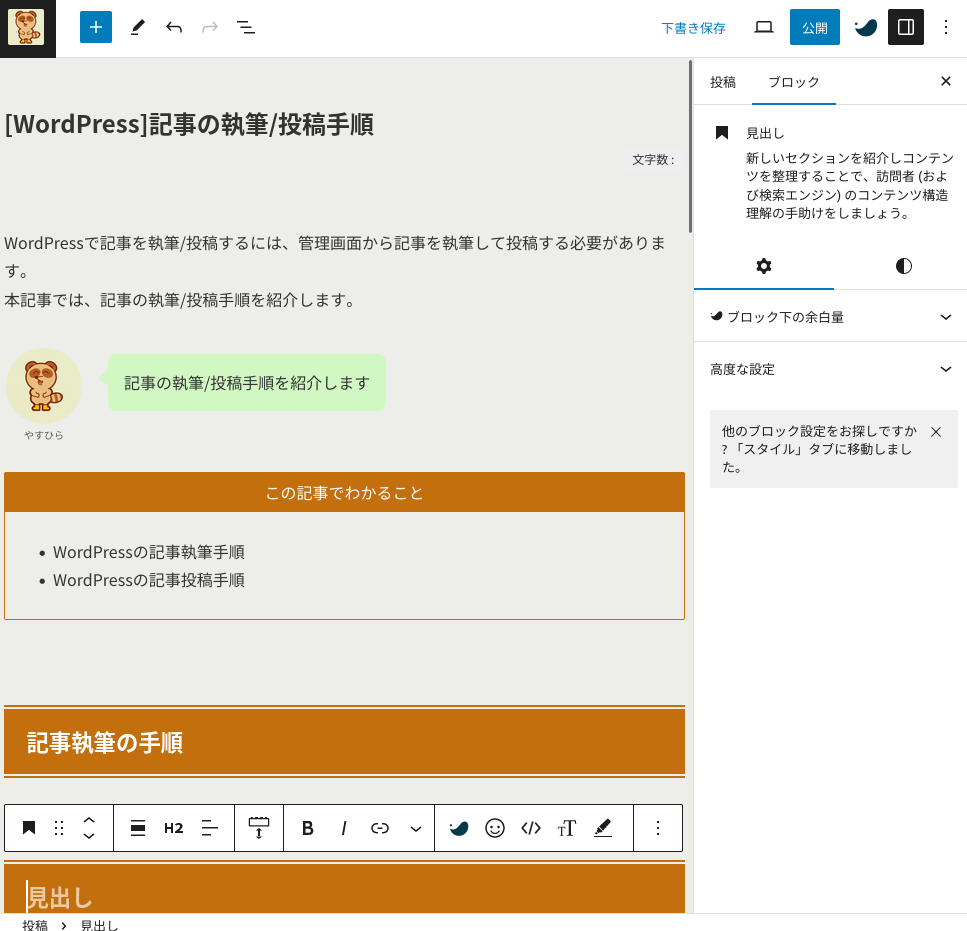Switch to the ブロック tab
Image resolution: width=967 pixels, height=931 pixels.
[x=794, y=82]
